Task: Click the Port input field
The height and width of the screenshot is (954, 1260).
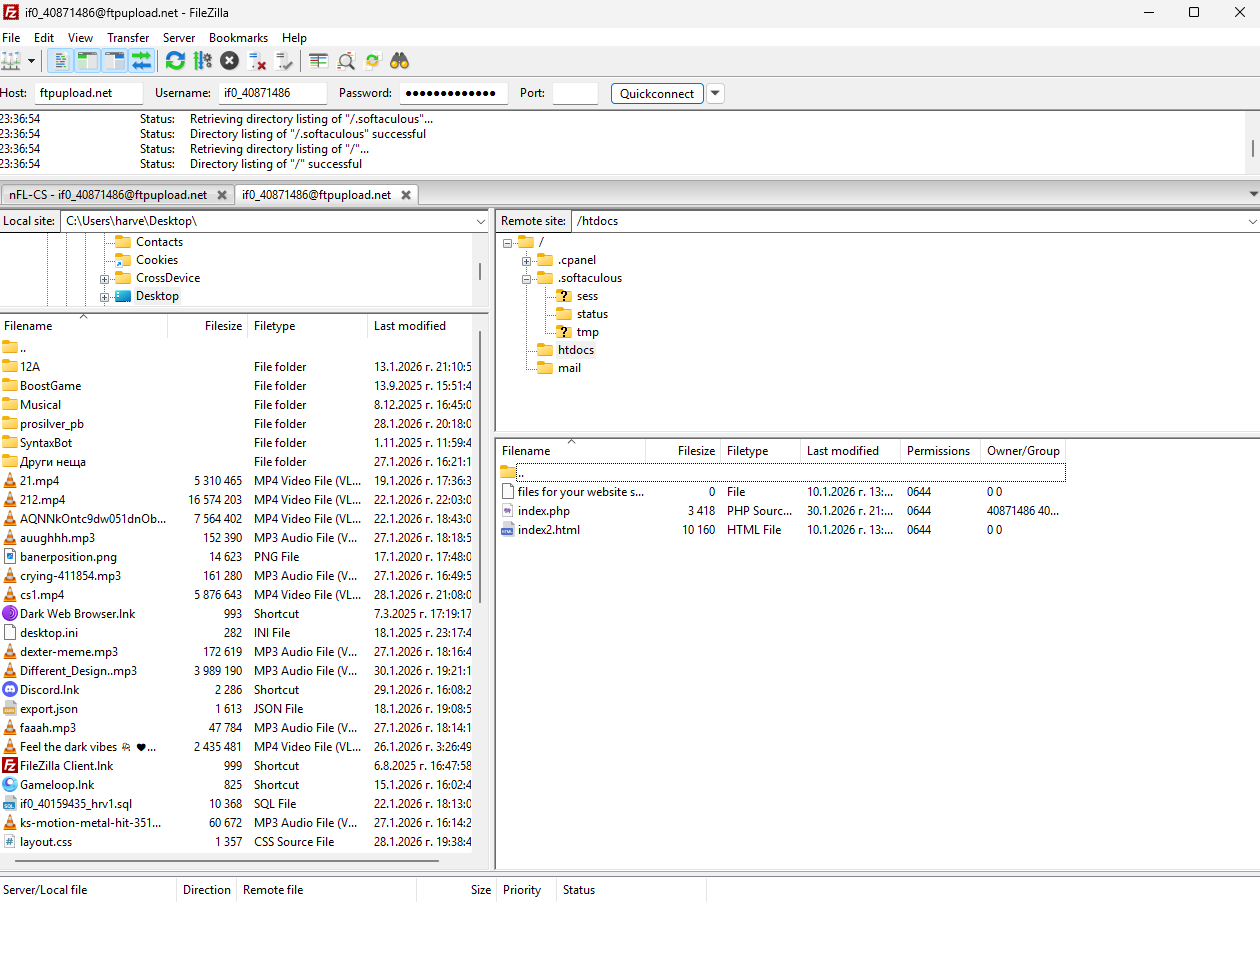Action: point(575,93)
